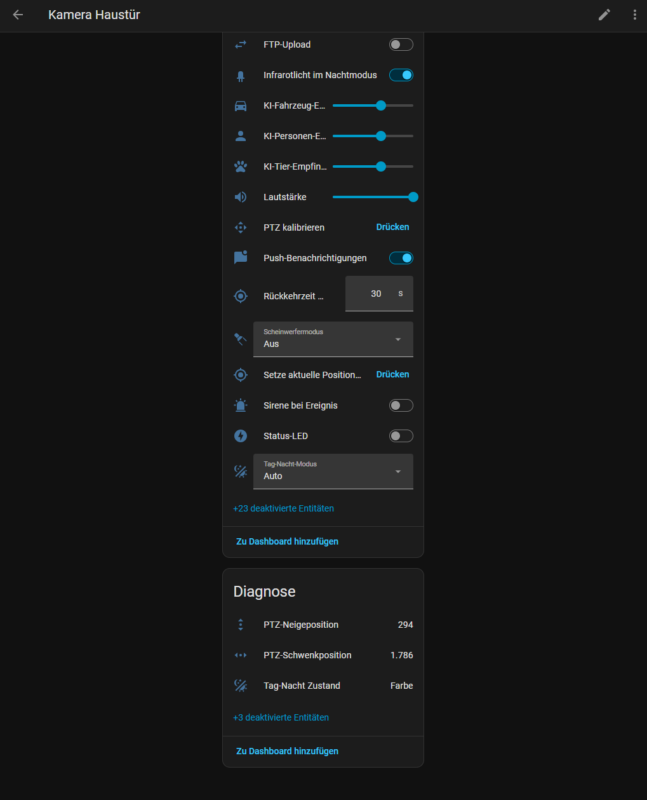Go back with the arrow icon
Viewport: 647px width, 800px height.
coord(18,15)
